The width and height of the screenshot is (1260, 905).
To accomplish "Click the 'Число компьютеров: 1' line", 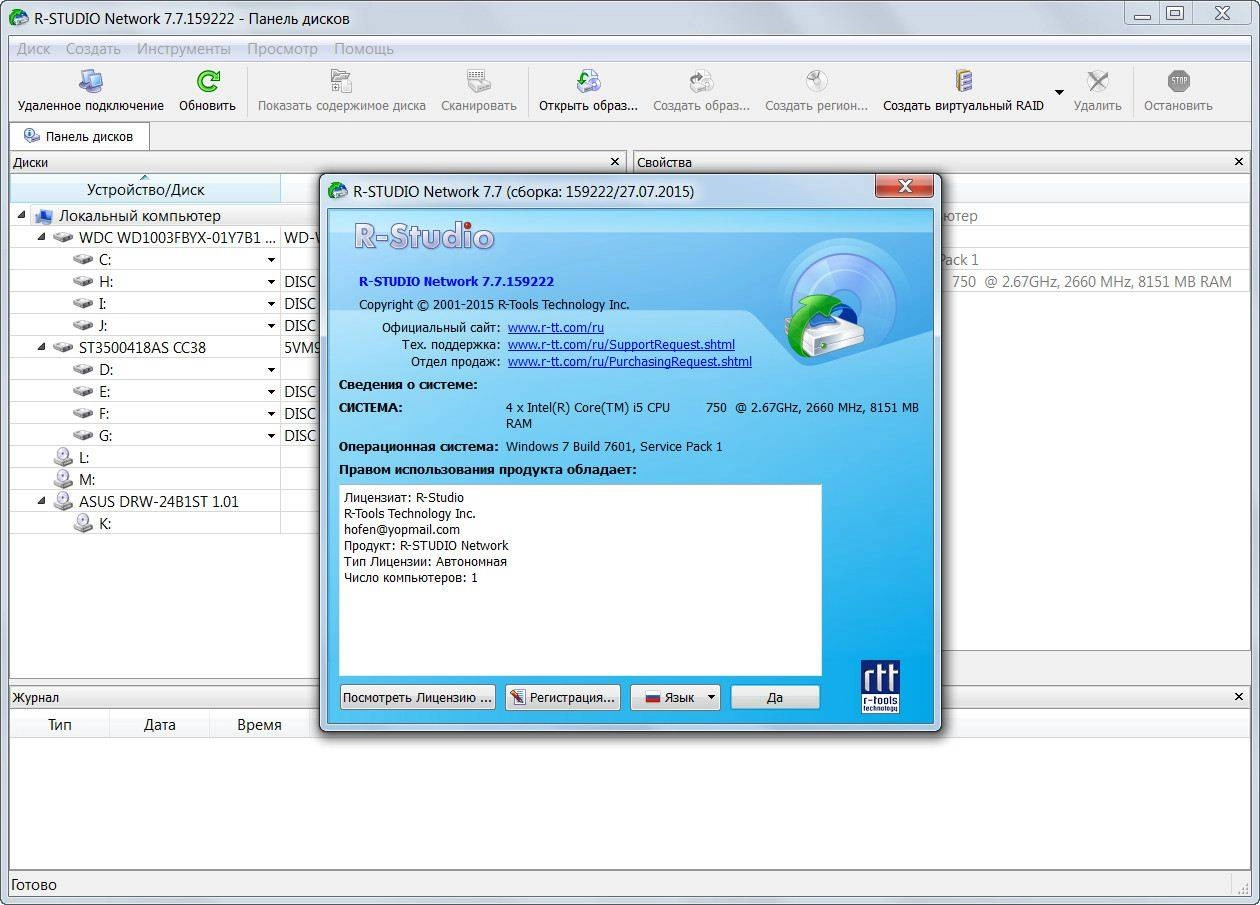I will (411, 578).
